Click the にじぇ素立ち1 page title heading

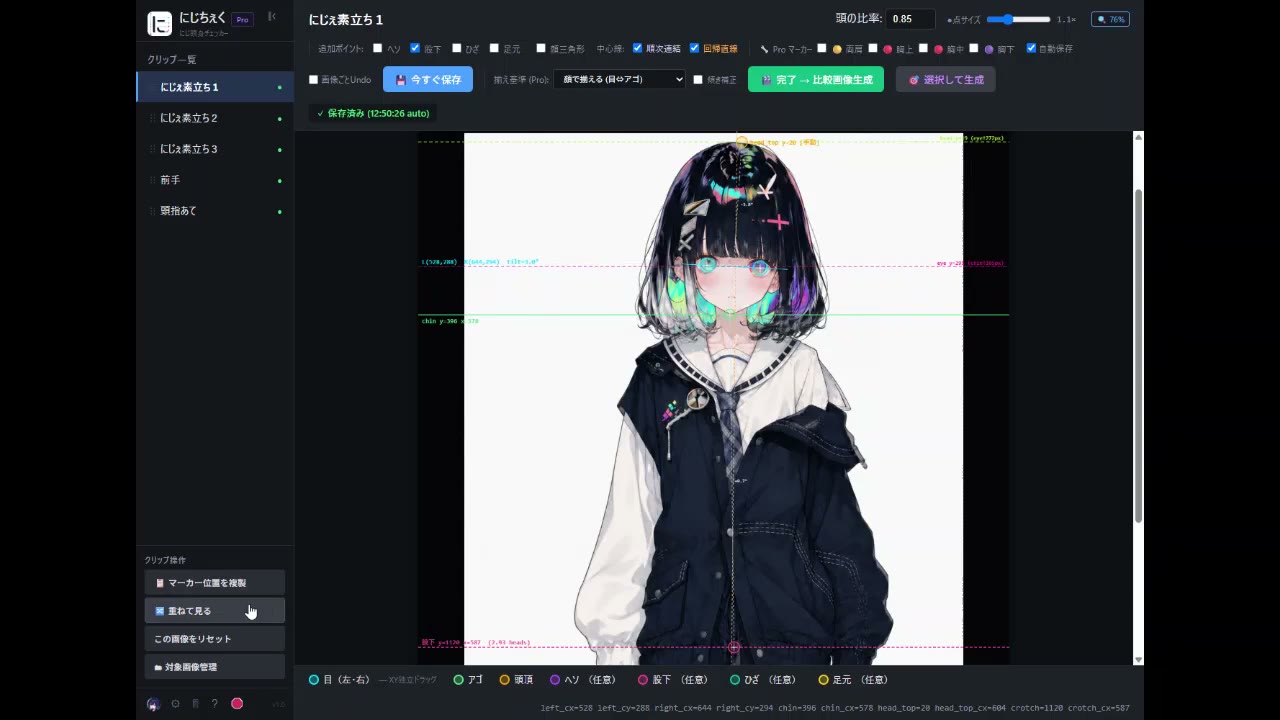point(346,19)
